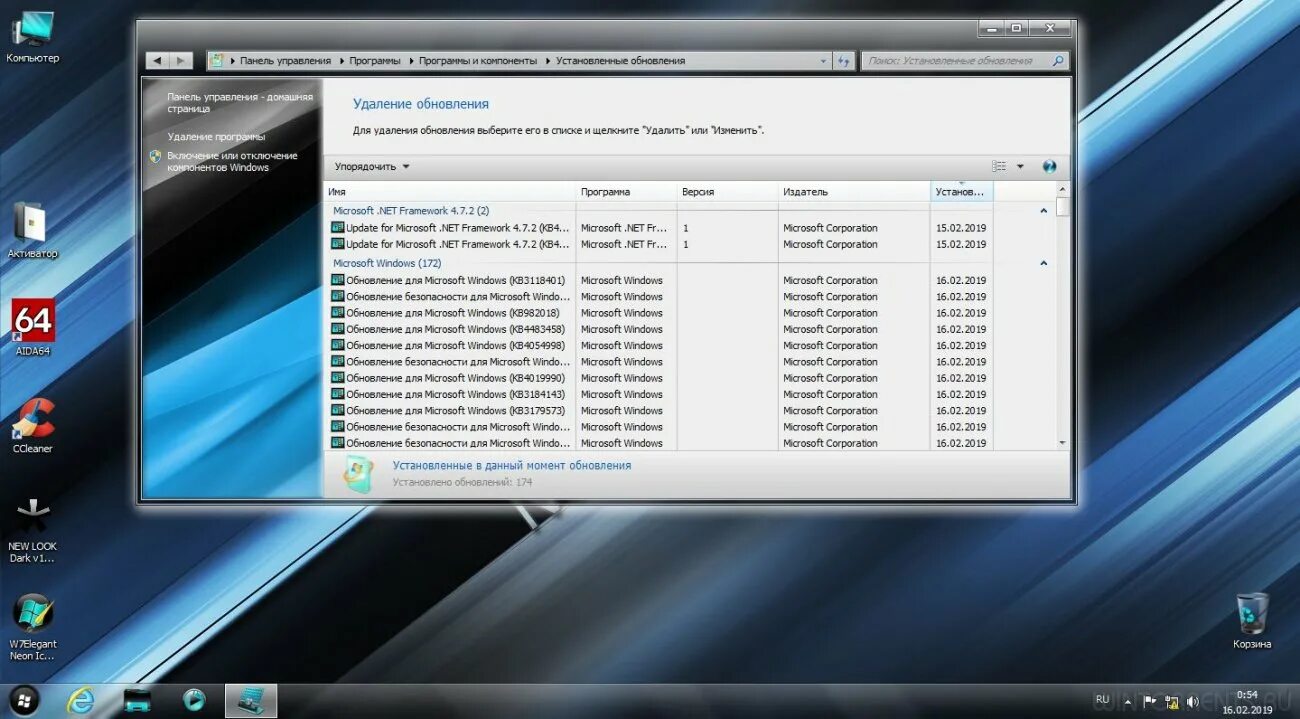Go to Программы и компоненты breadcrumb
Screen dimensions: 1300x719
pos(478,61)
